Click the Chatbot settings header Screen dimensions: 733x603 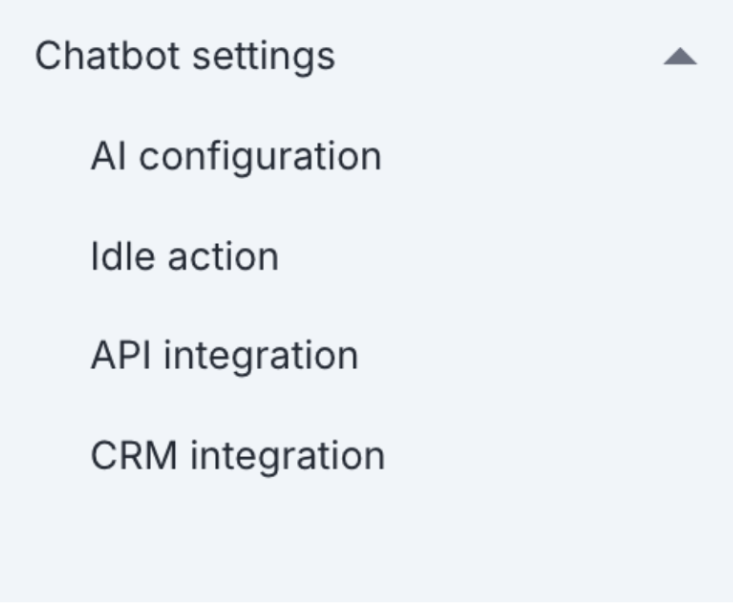(185, 56)
